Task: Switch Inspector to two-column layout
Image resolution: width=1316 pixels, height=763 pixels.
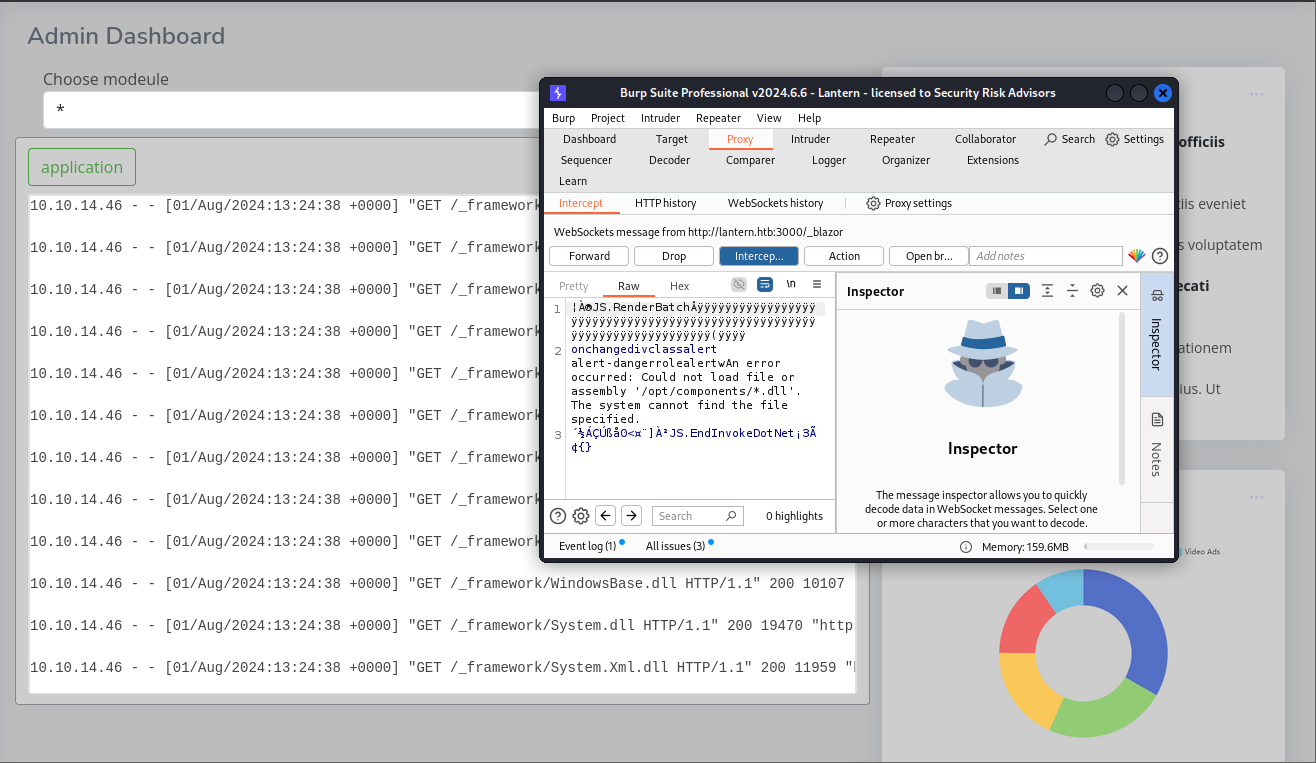Action: [1019, 291]
